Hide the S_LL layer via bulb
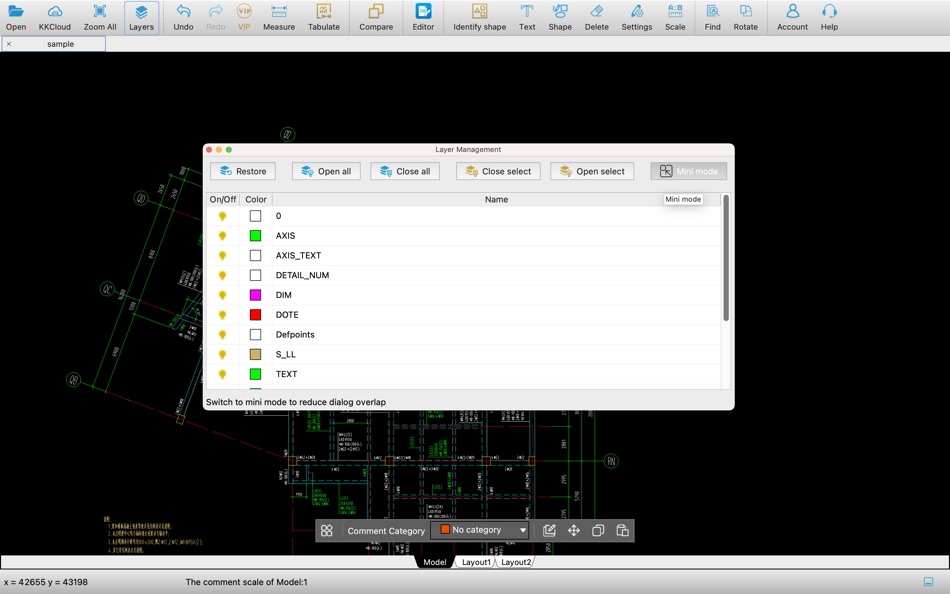 (x=222, y=355)
